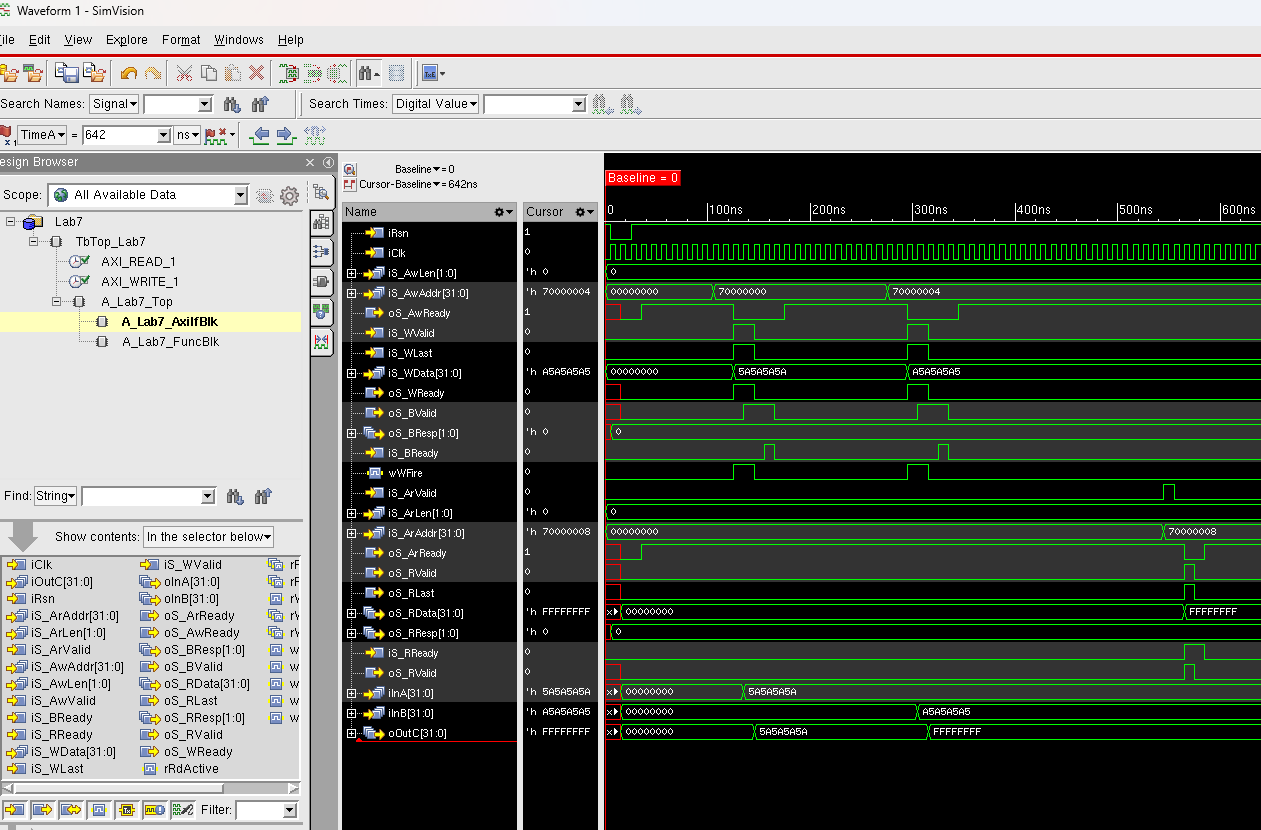Click the Find string search-down binoculars
1261x830 pixels.
[x=234, y=496]
